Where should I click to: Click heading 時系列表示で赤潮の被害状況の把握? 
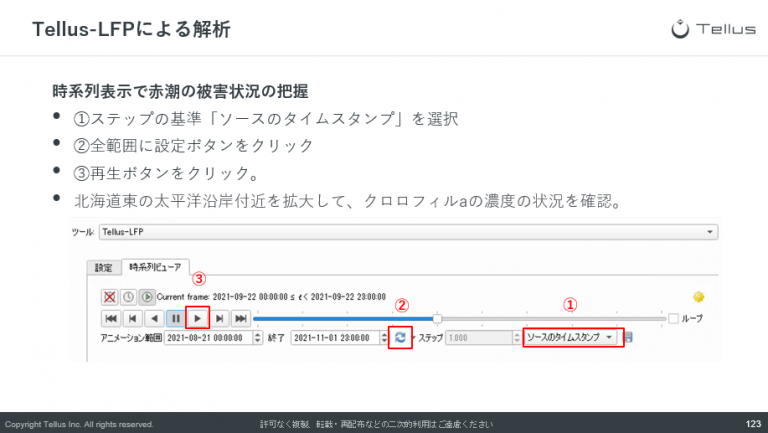pyautogui.click(x=180, y=91)
